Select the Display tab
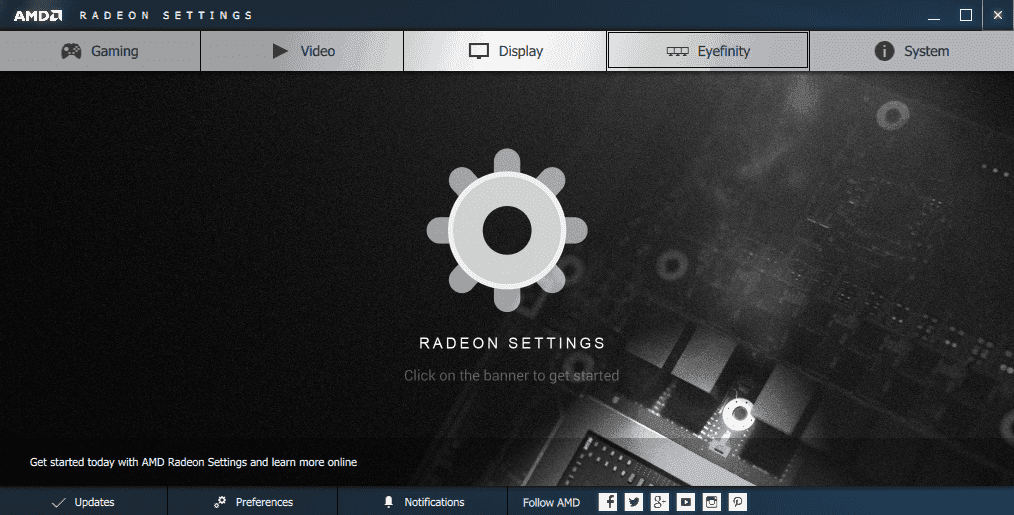 point(505,51)
